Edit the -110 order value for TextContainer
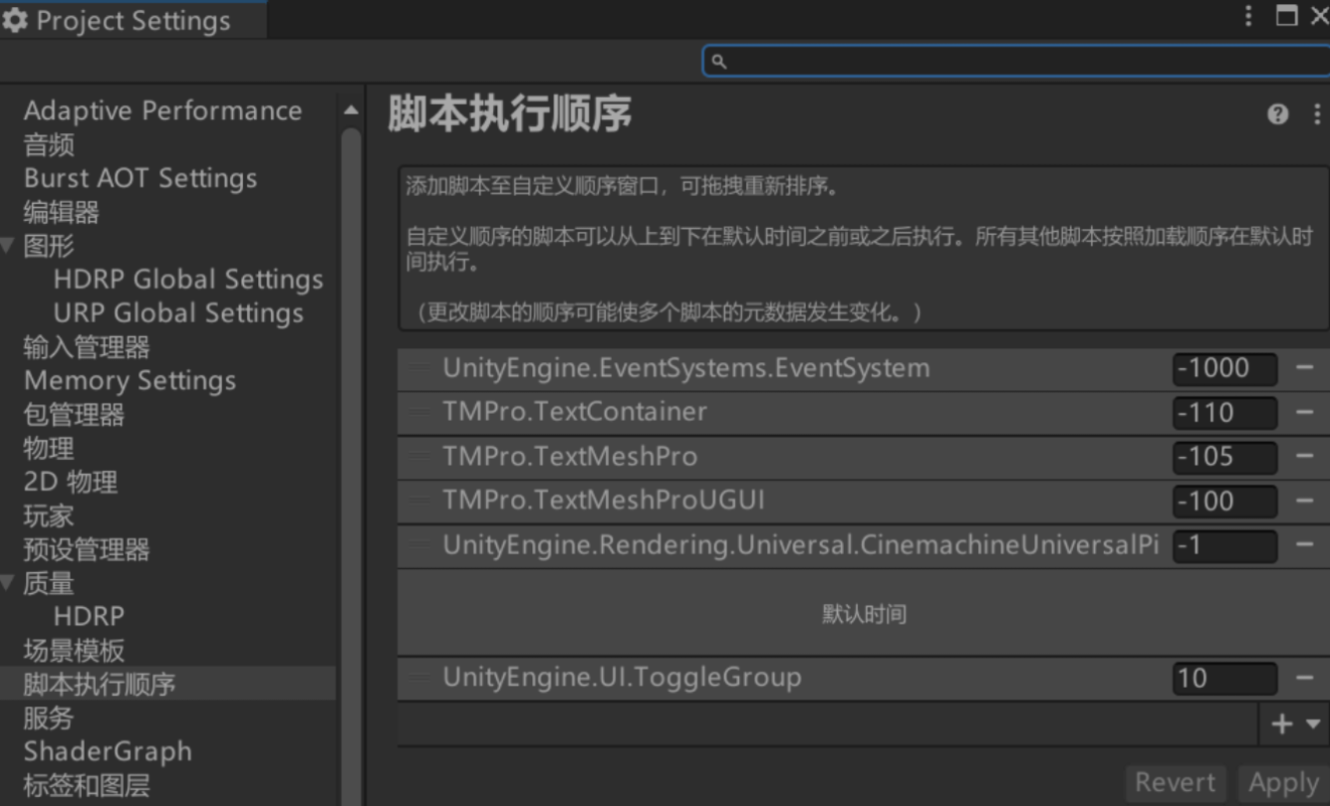This screenshot has width=1330, height=806. click(1224, 413)
